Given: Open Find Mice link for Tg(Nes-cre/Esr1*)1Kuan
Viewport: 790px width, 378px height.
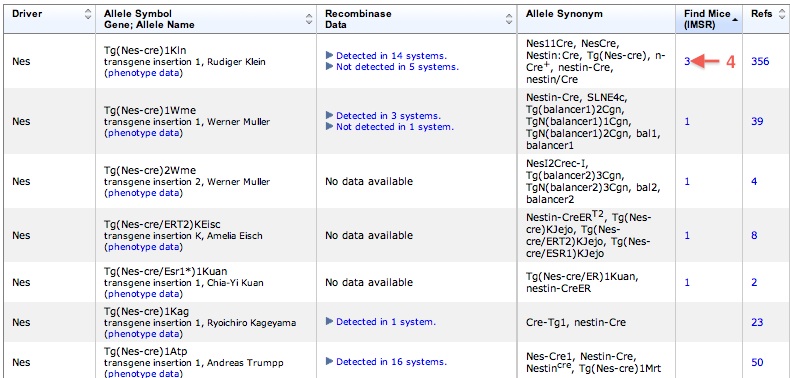Looking at the screenshot, I should pyautogui.click(x=687, y=282).
